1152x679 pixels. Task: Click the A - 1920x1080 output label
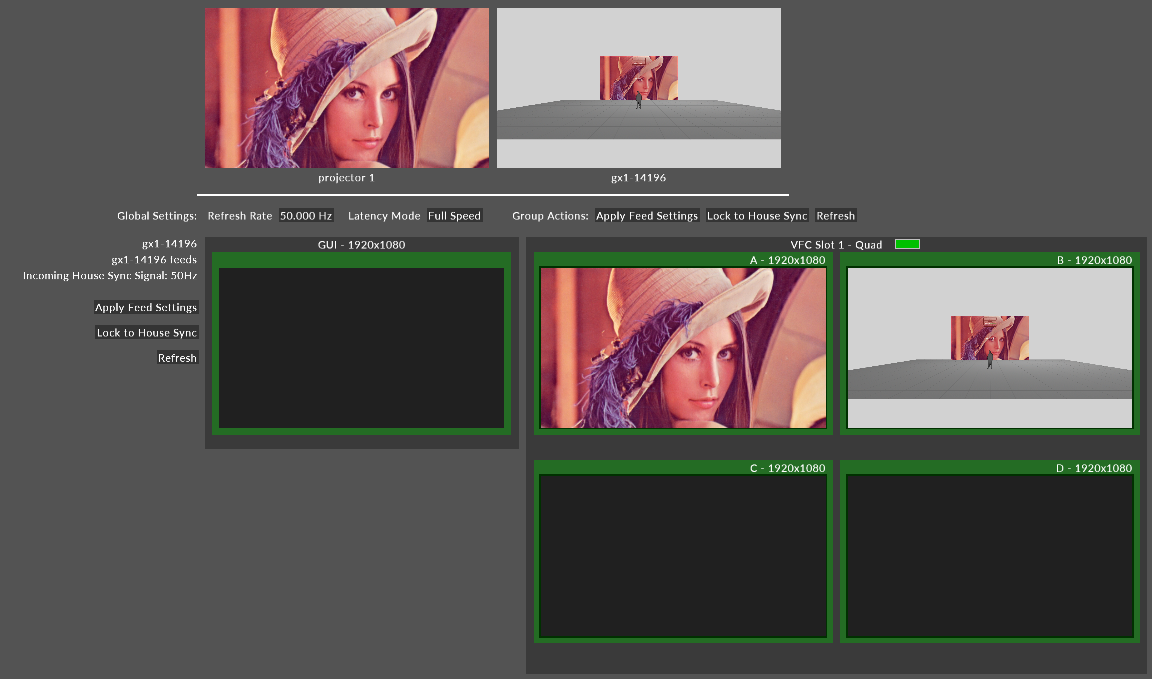point(788,260)
